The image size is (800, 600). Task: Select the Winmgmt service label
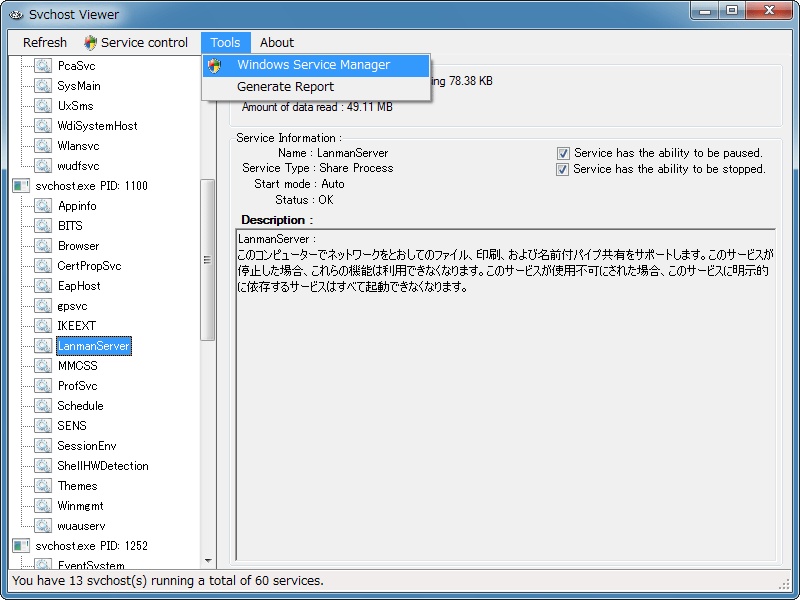(x=80, y=506)
